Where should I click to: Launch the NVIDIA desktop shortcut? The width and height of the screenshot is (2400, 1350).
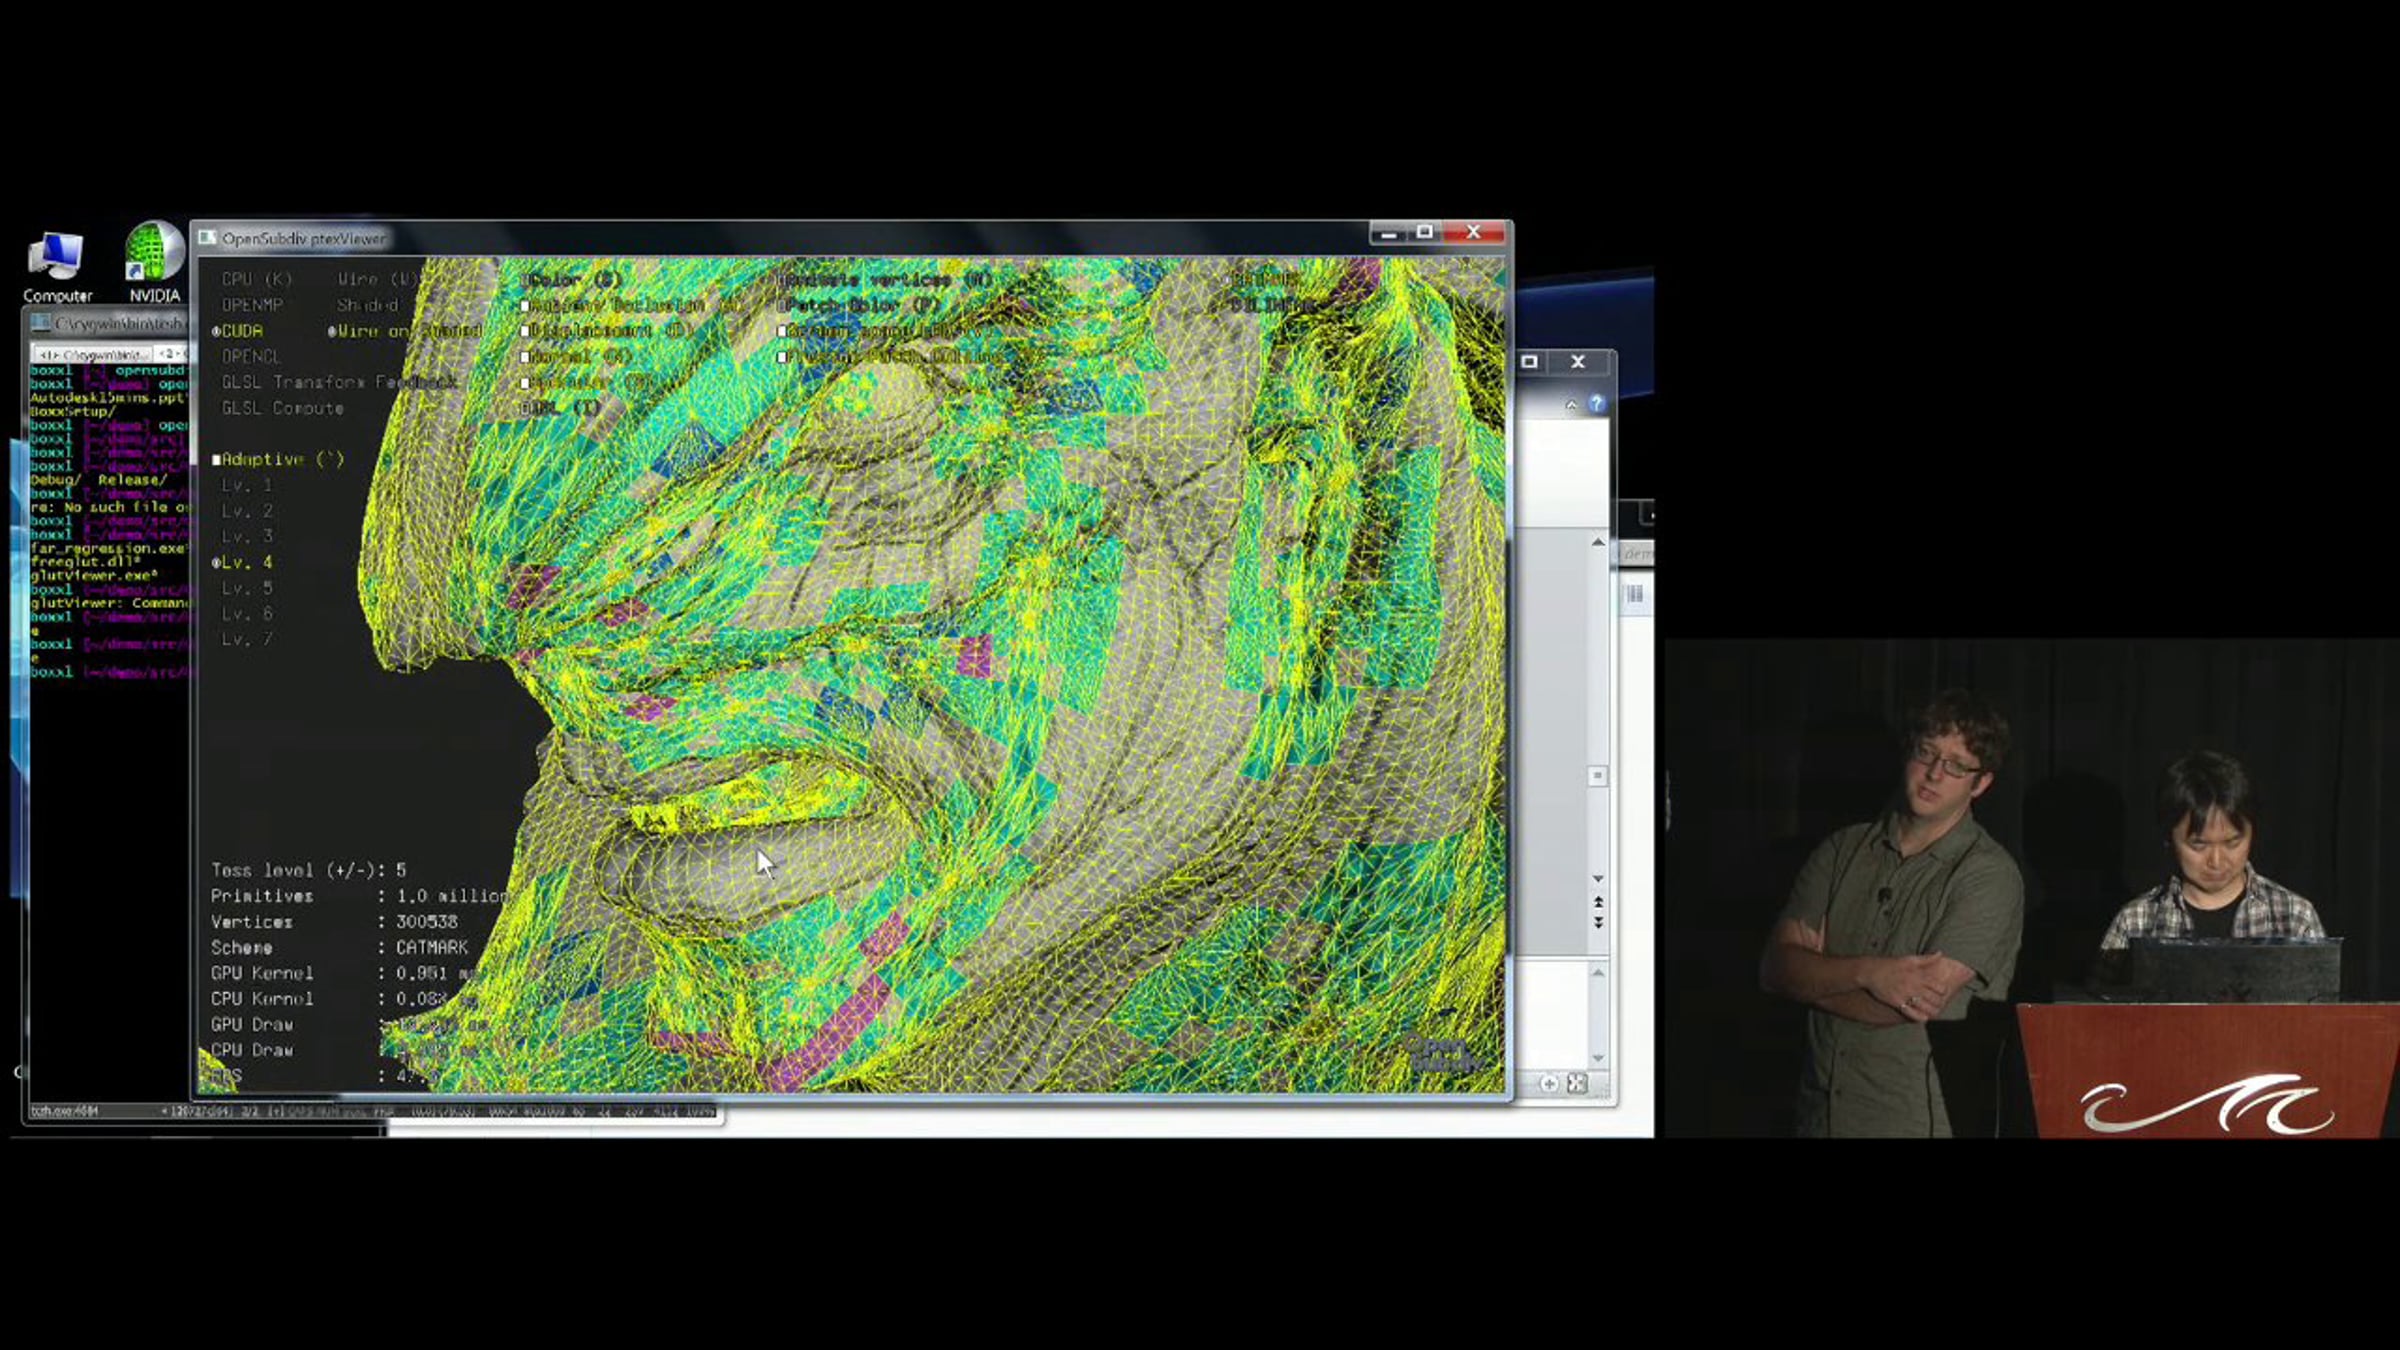tap(155, 262)
